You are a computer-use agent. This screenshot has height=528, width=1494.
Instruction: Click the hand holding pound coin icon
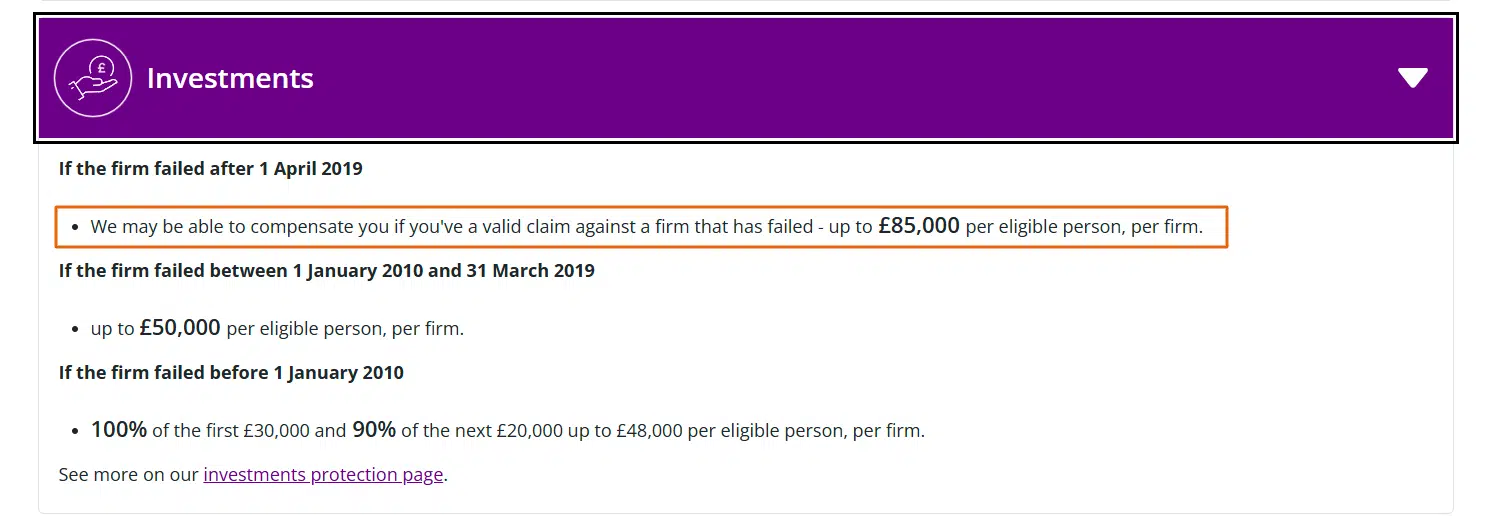(93, 78)
